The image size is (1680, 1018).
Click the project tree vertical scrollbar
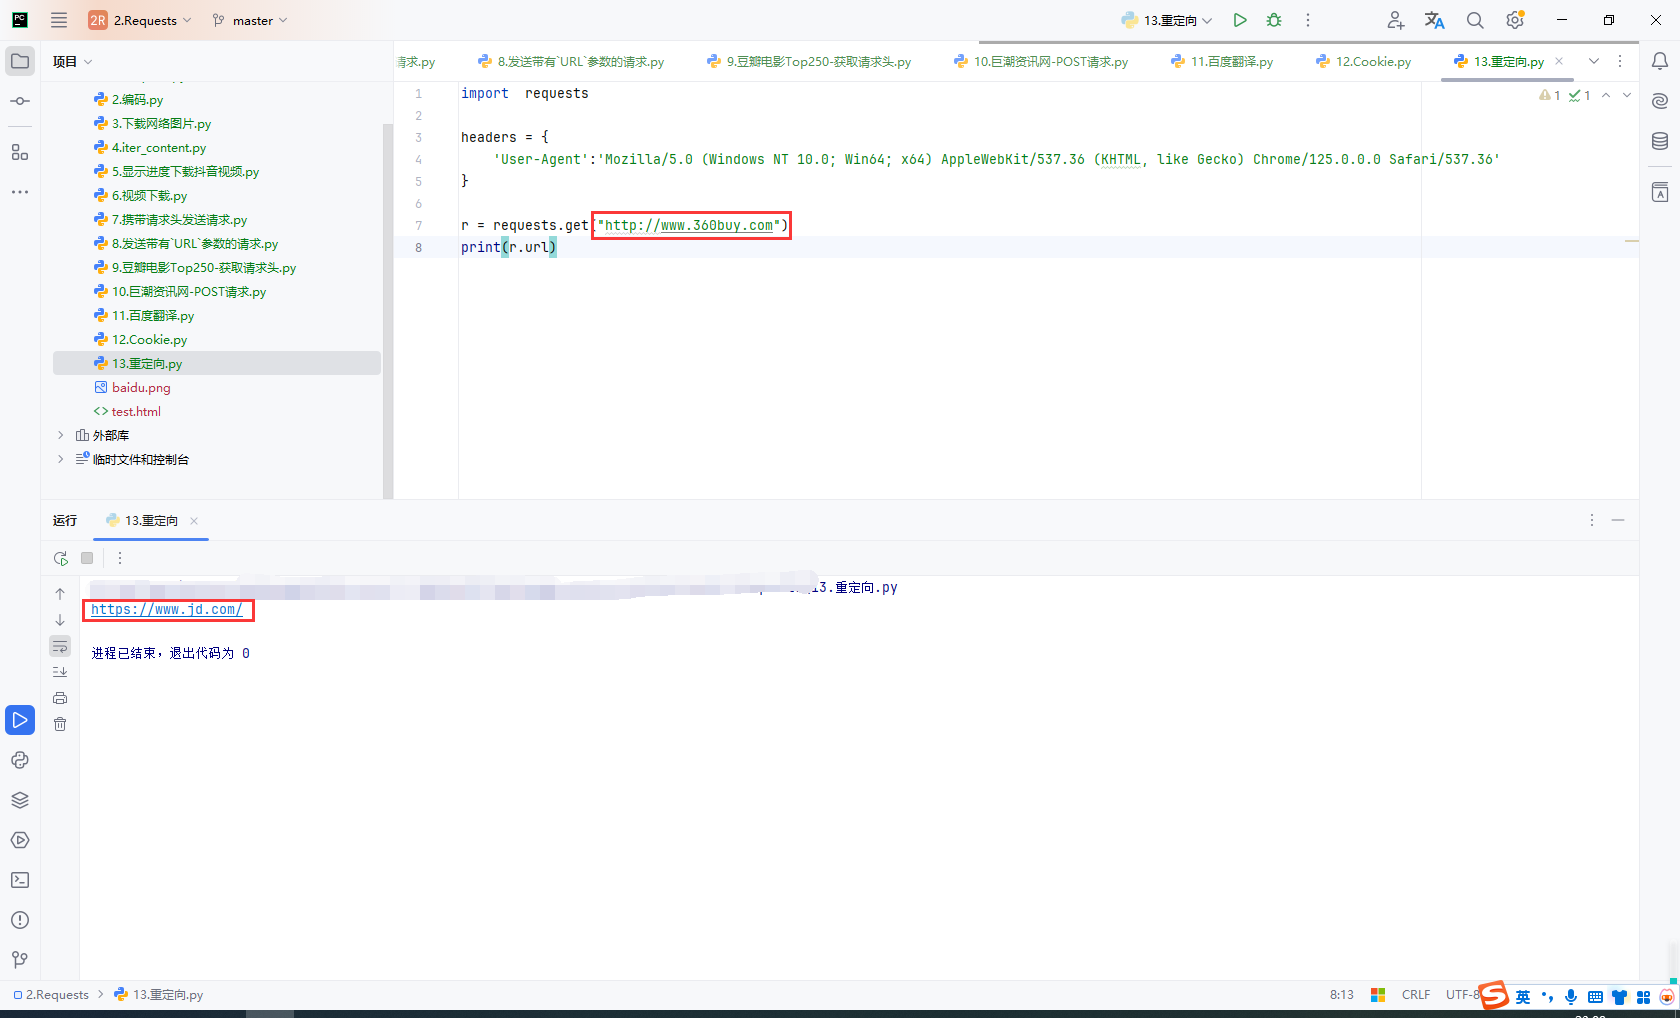[387, 311]
